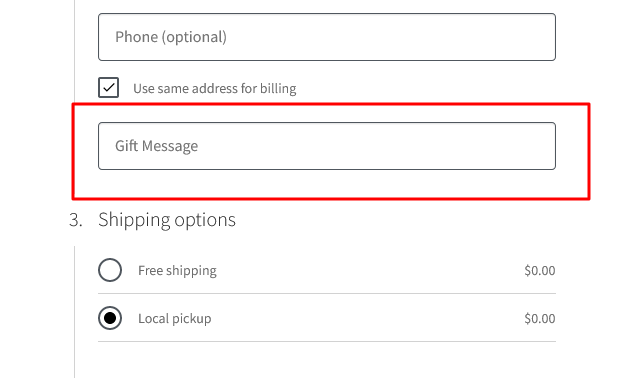Select the Local pickup radio button

(x=110, y=318)
